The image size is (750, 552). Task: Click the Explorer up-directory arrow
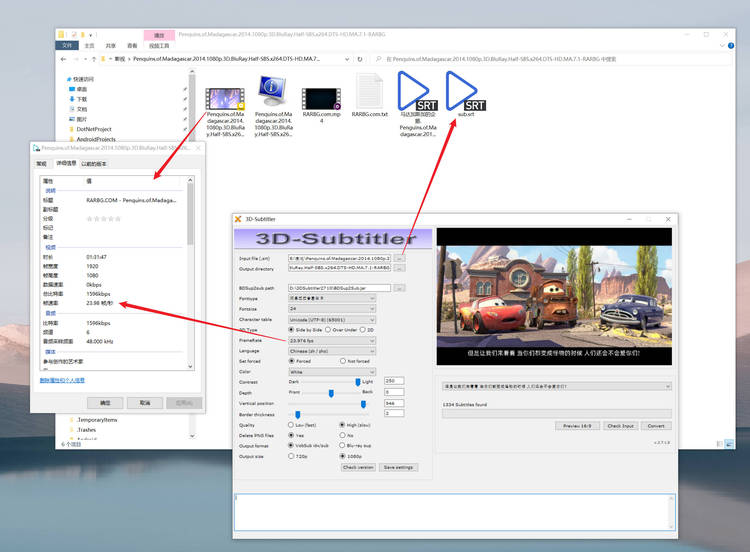coord(94,59)
